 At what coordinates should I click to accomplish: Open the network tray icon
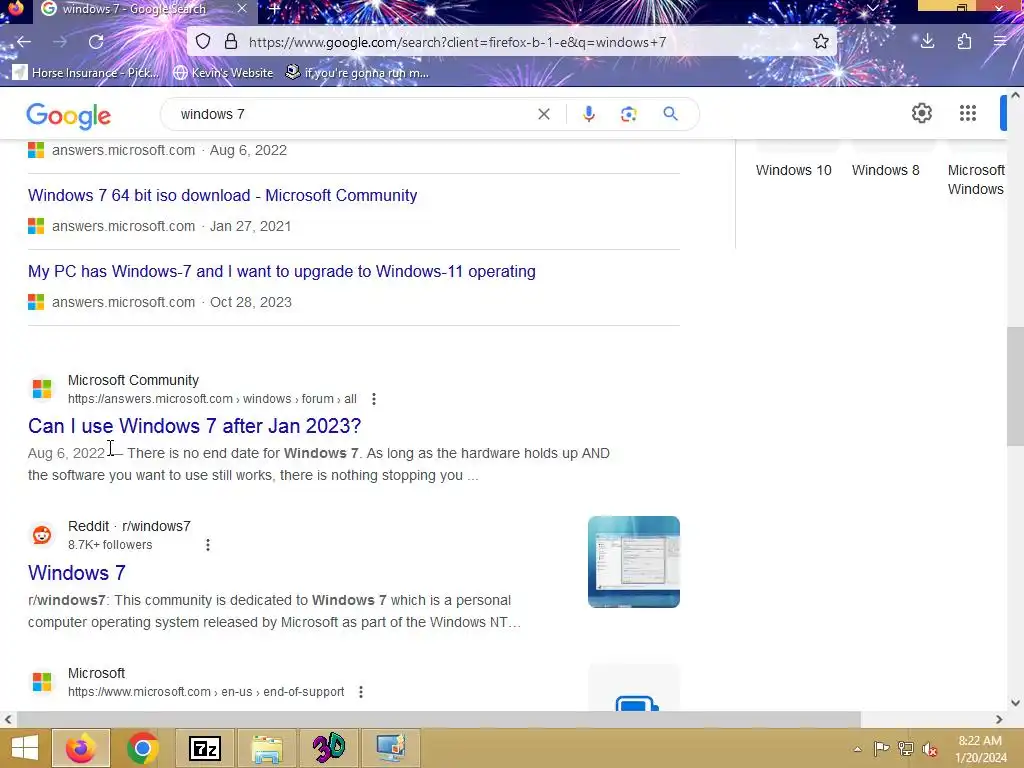click(905, 749)
